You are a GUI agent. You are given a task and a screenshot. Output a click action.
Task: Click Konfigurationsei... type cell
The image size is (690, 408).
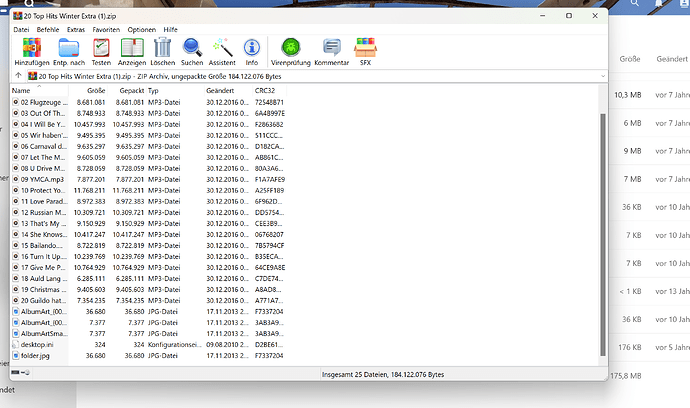[x=175, y=345]
